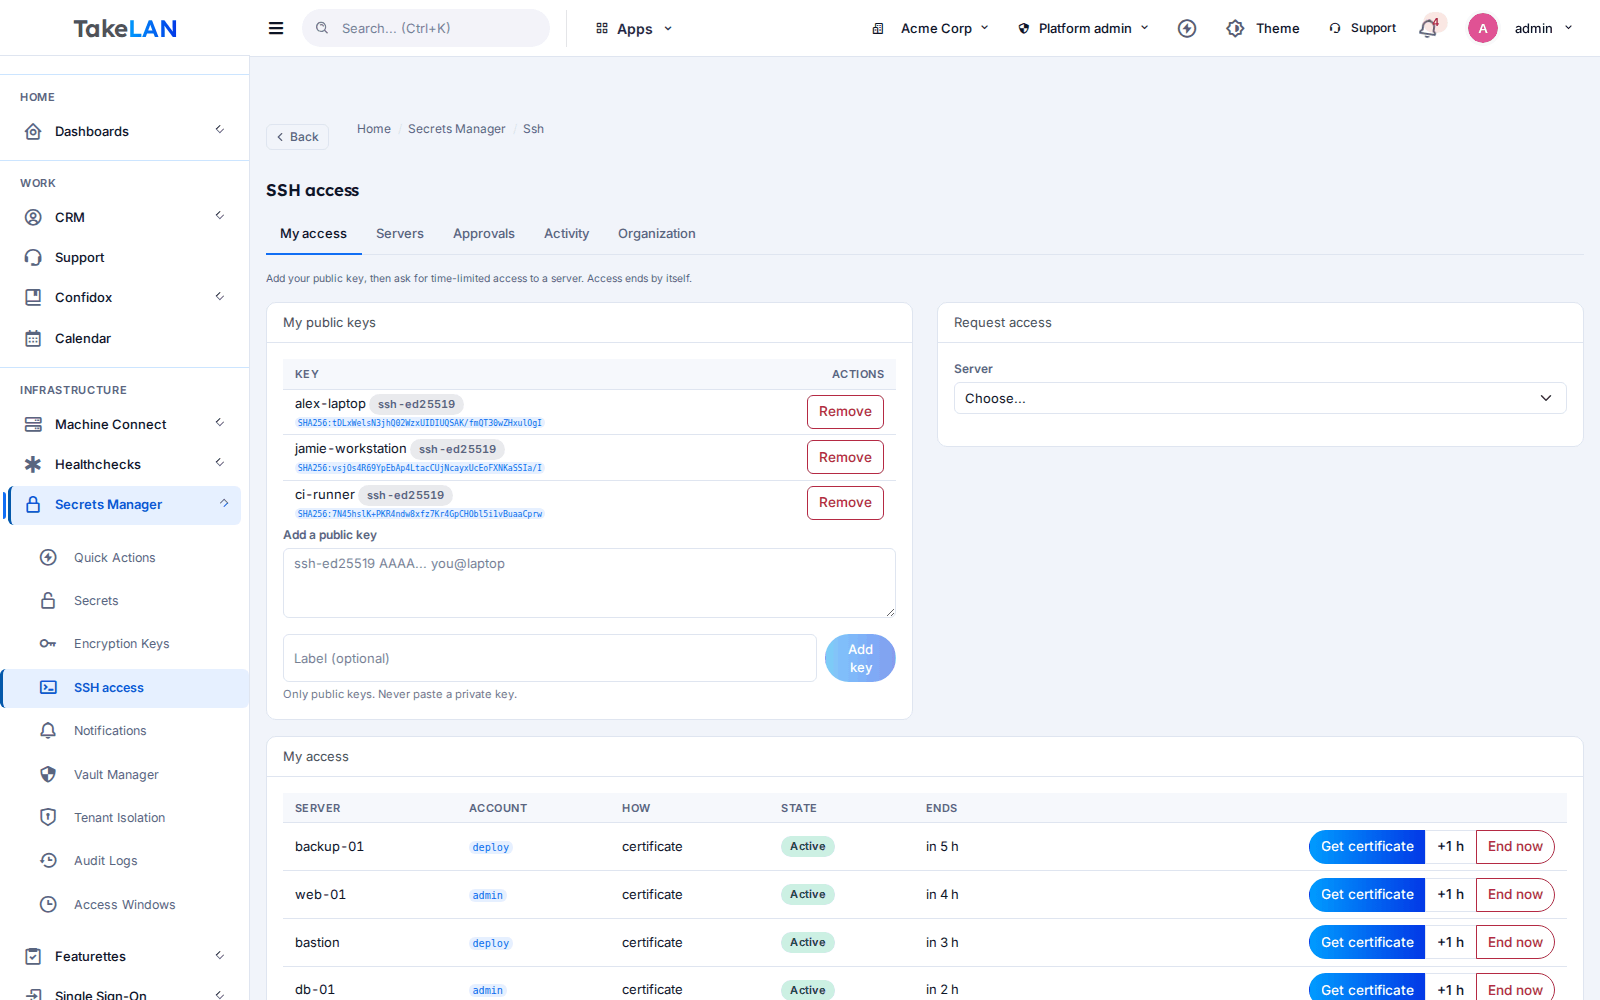Switch to the Activity tab

(x=566, y=233)
